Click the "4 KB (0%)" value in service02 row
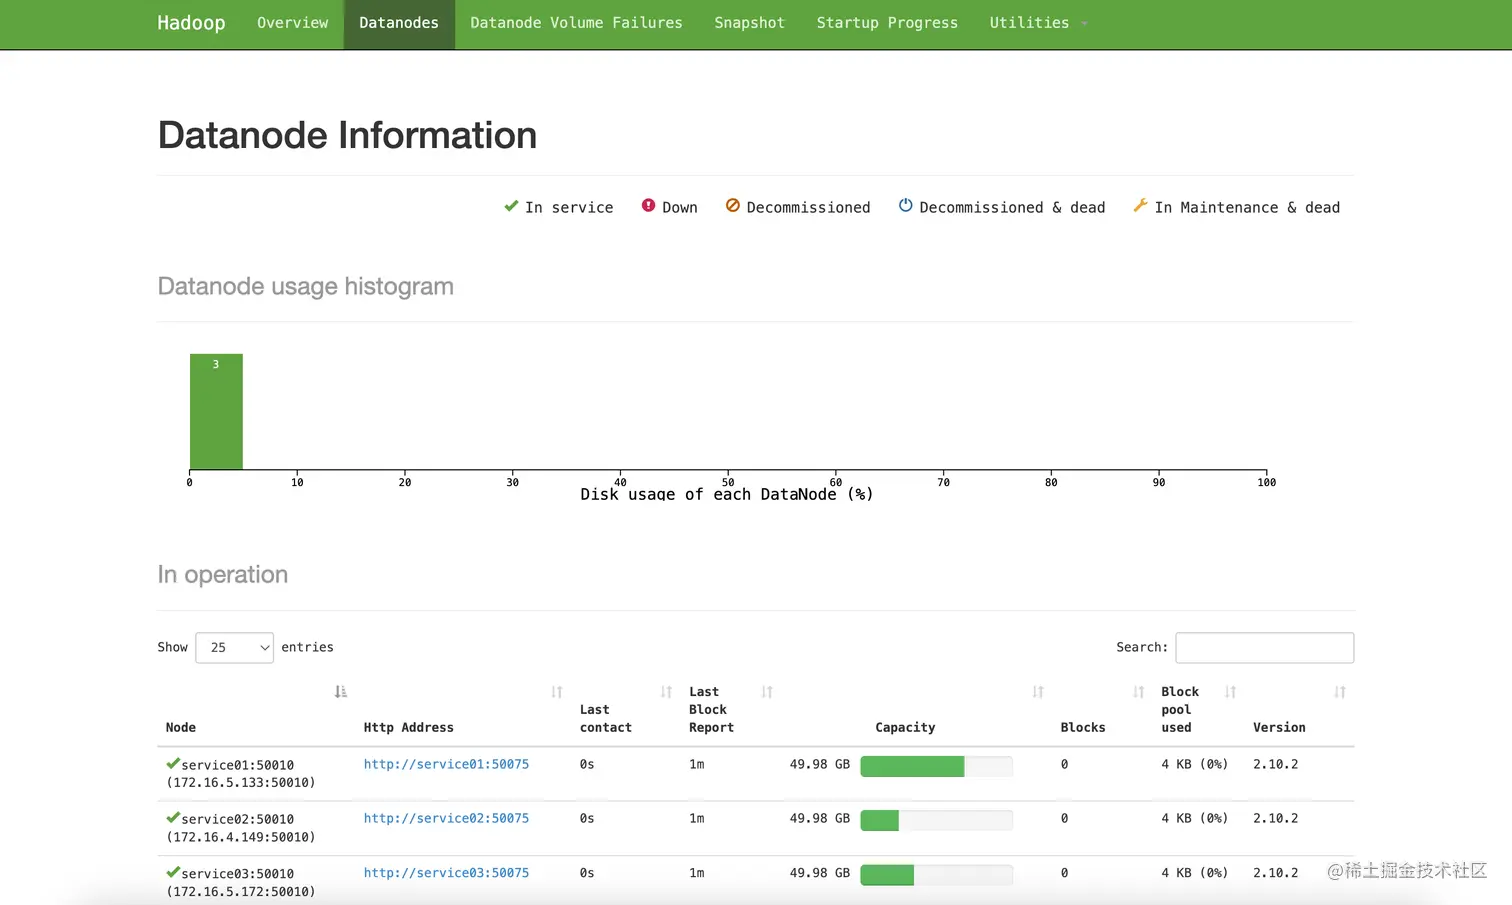1512x905 pixels. click(x=1195, y=818)
